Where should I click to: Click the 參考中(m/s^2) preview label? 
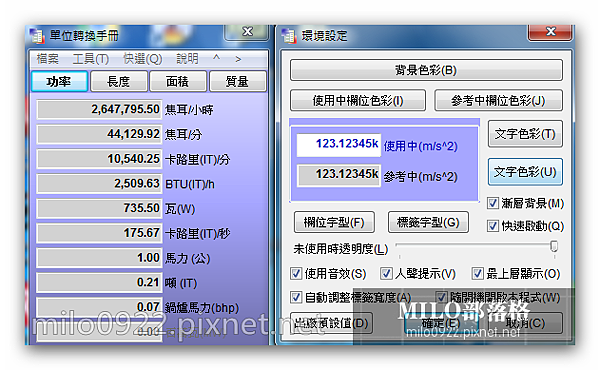pos(421,176)
